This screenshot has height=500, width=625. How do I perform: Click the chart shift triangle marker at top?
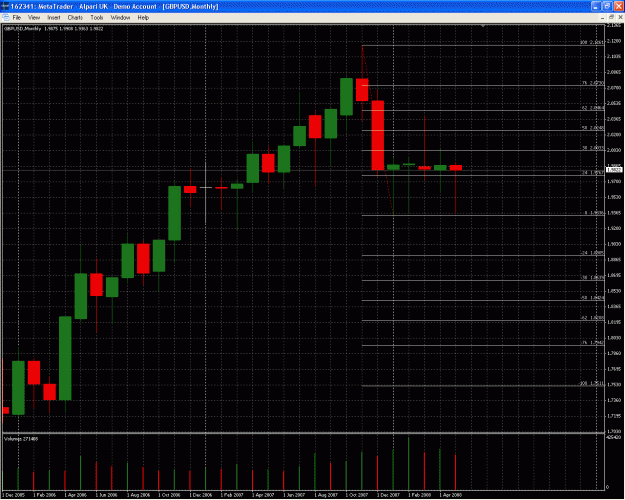point(483,26)
